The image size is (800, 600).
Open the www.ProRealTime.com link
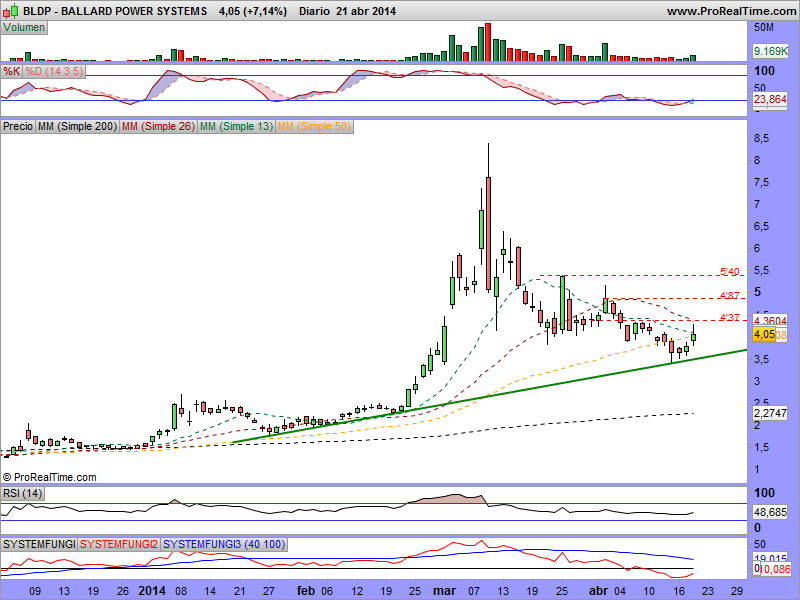click(731, 11)
